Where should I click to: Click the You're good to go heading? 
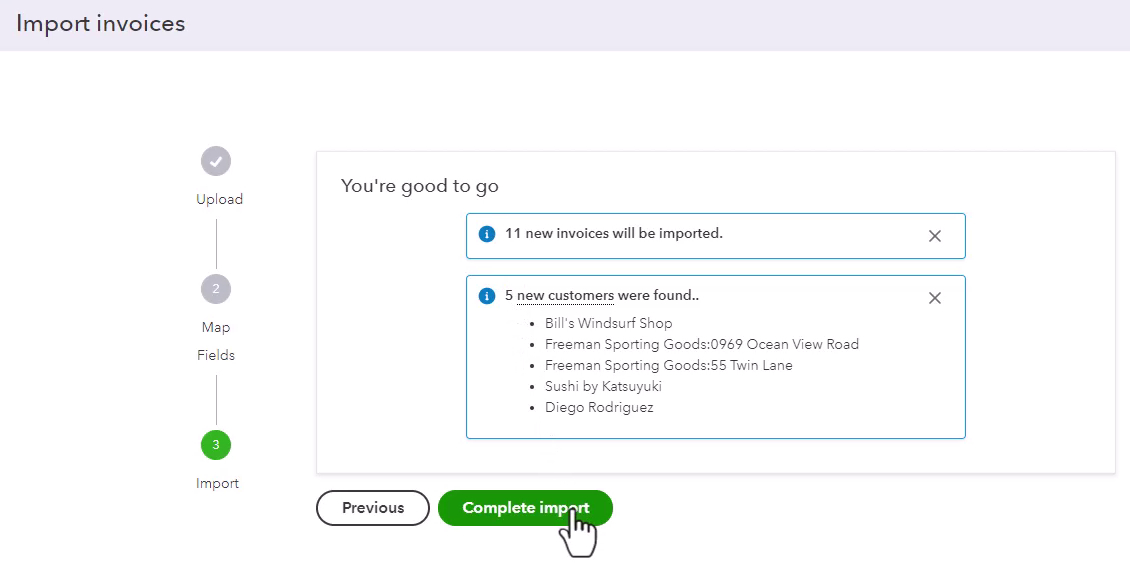pyautogui.click(x=419, y=186)
